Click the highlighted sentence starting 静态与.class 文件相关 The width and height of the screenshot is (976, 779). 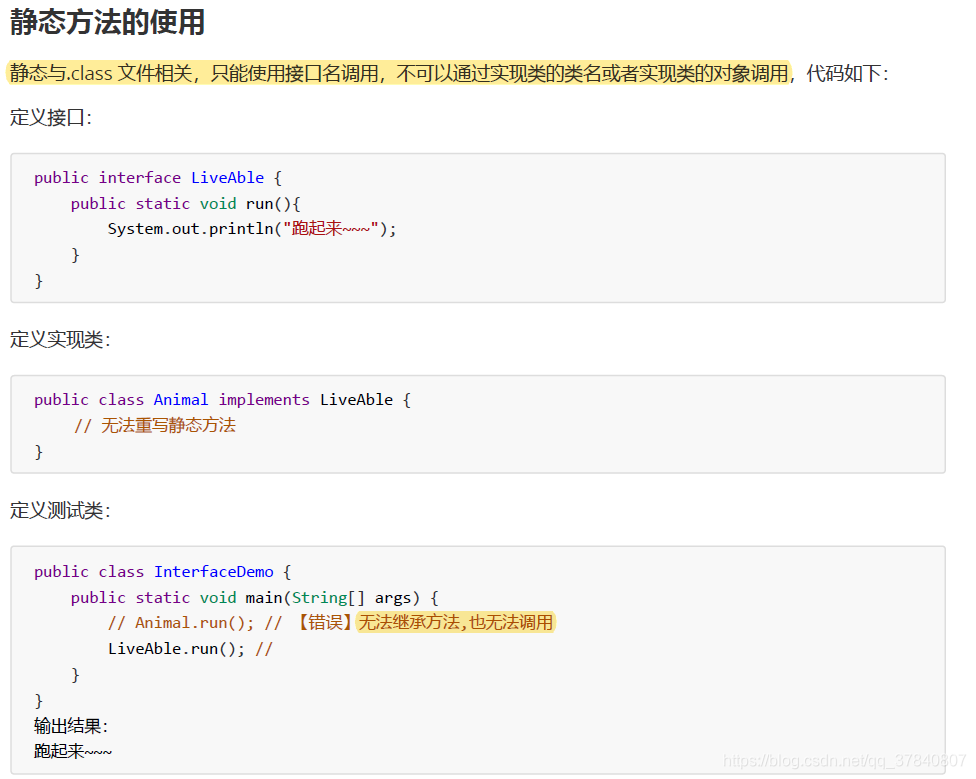(398, 73)
